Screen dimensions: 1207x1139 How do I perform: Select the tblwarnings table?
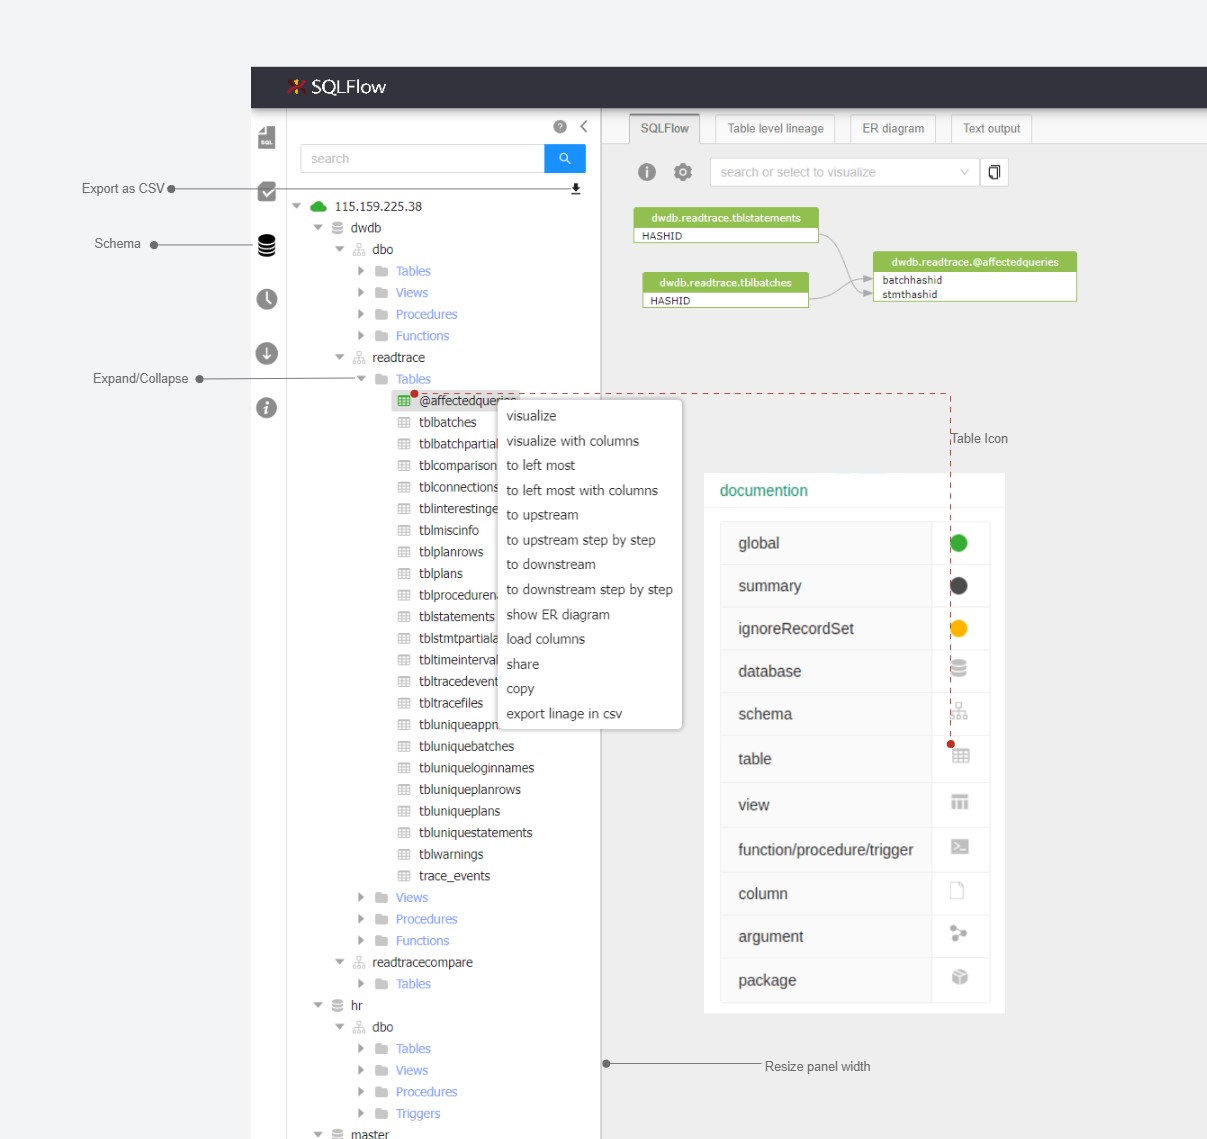tap(451, 855)
